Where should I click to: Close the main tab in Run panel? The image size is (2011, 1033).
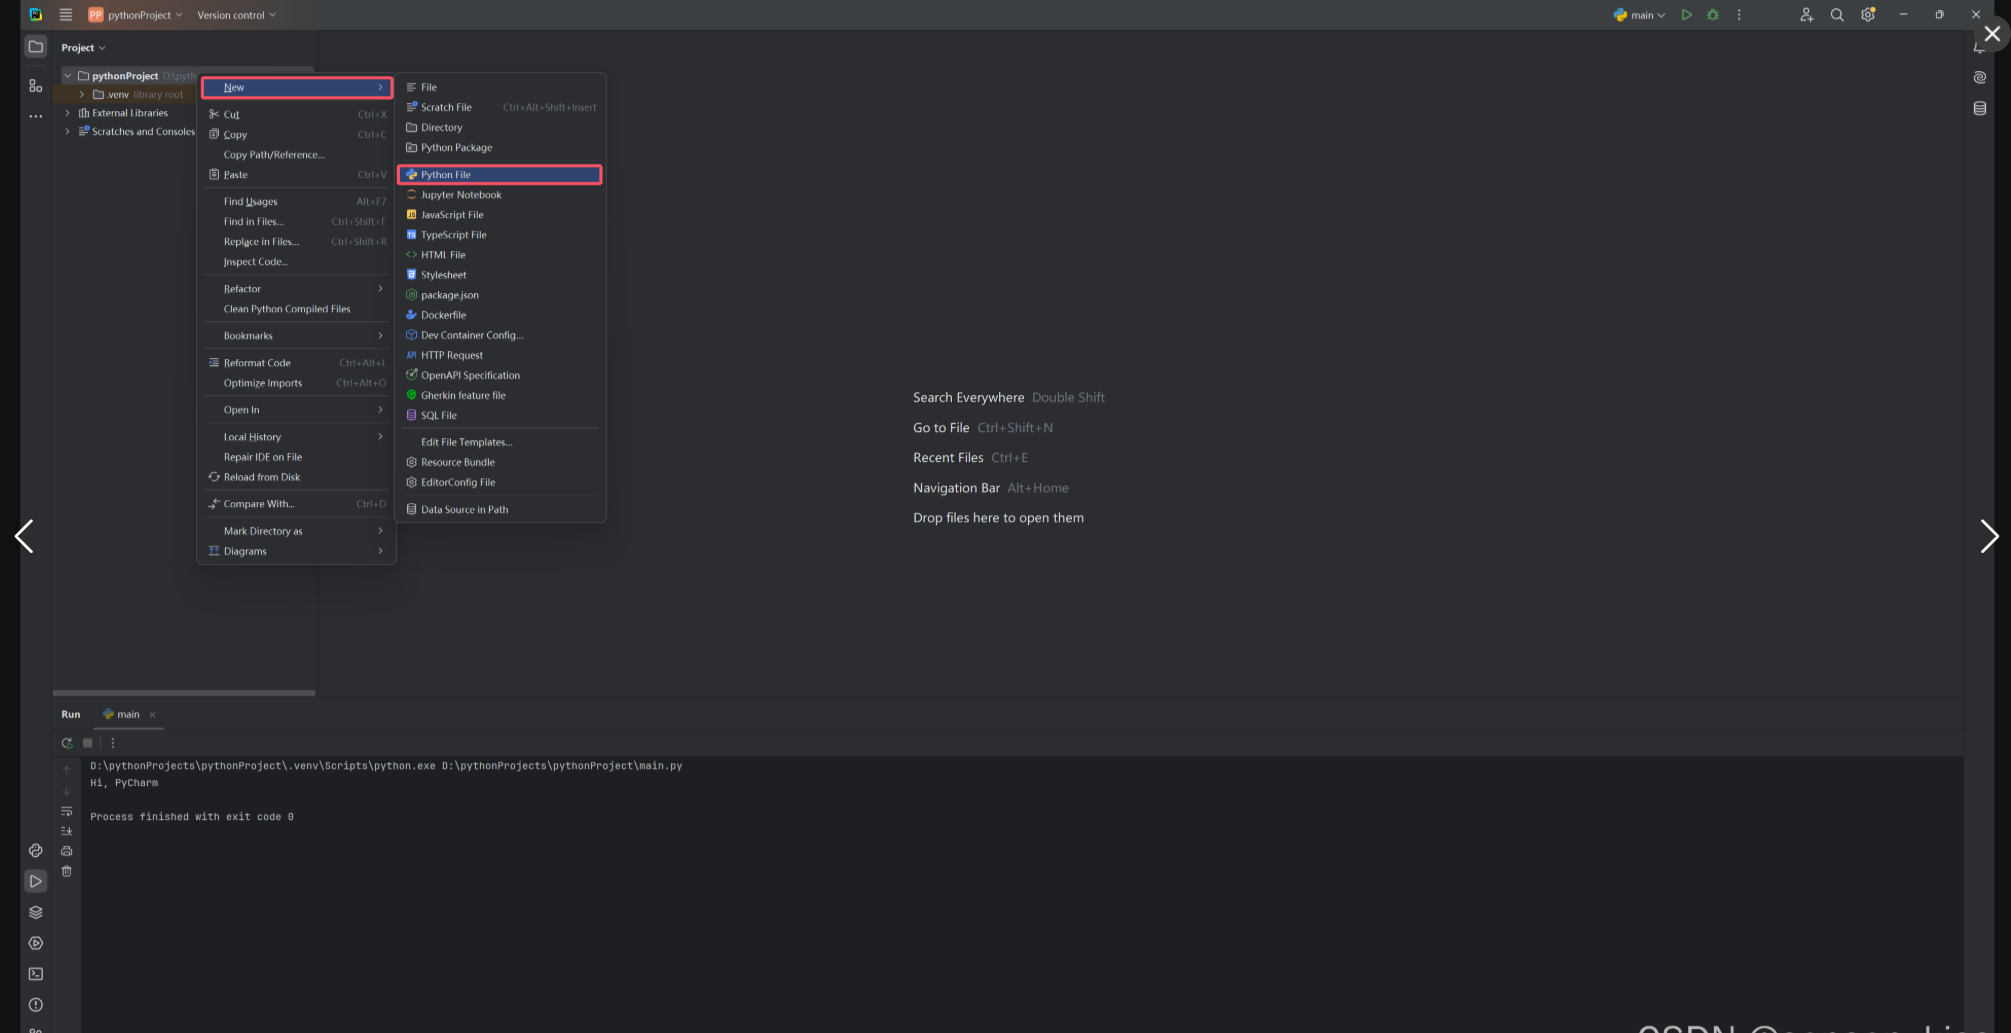coord(152,715)
